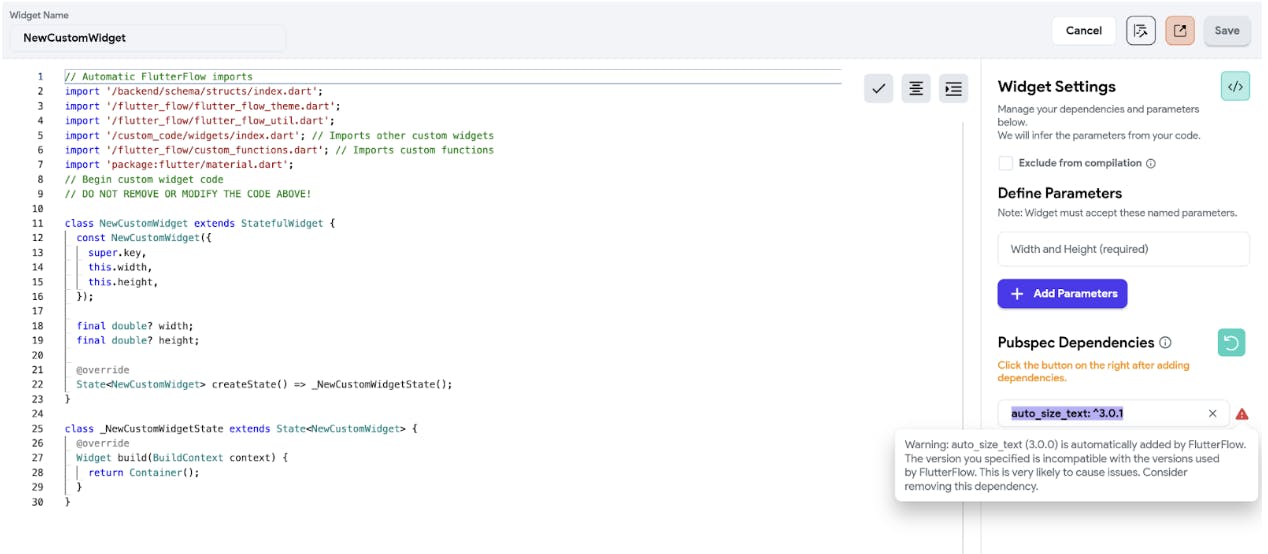Click the teal refresh dependencies icon
The width and height of the screenshot is (1268, 554).
(x=1231, y=343)
